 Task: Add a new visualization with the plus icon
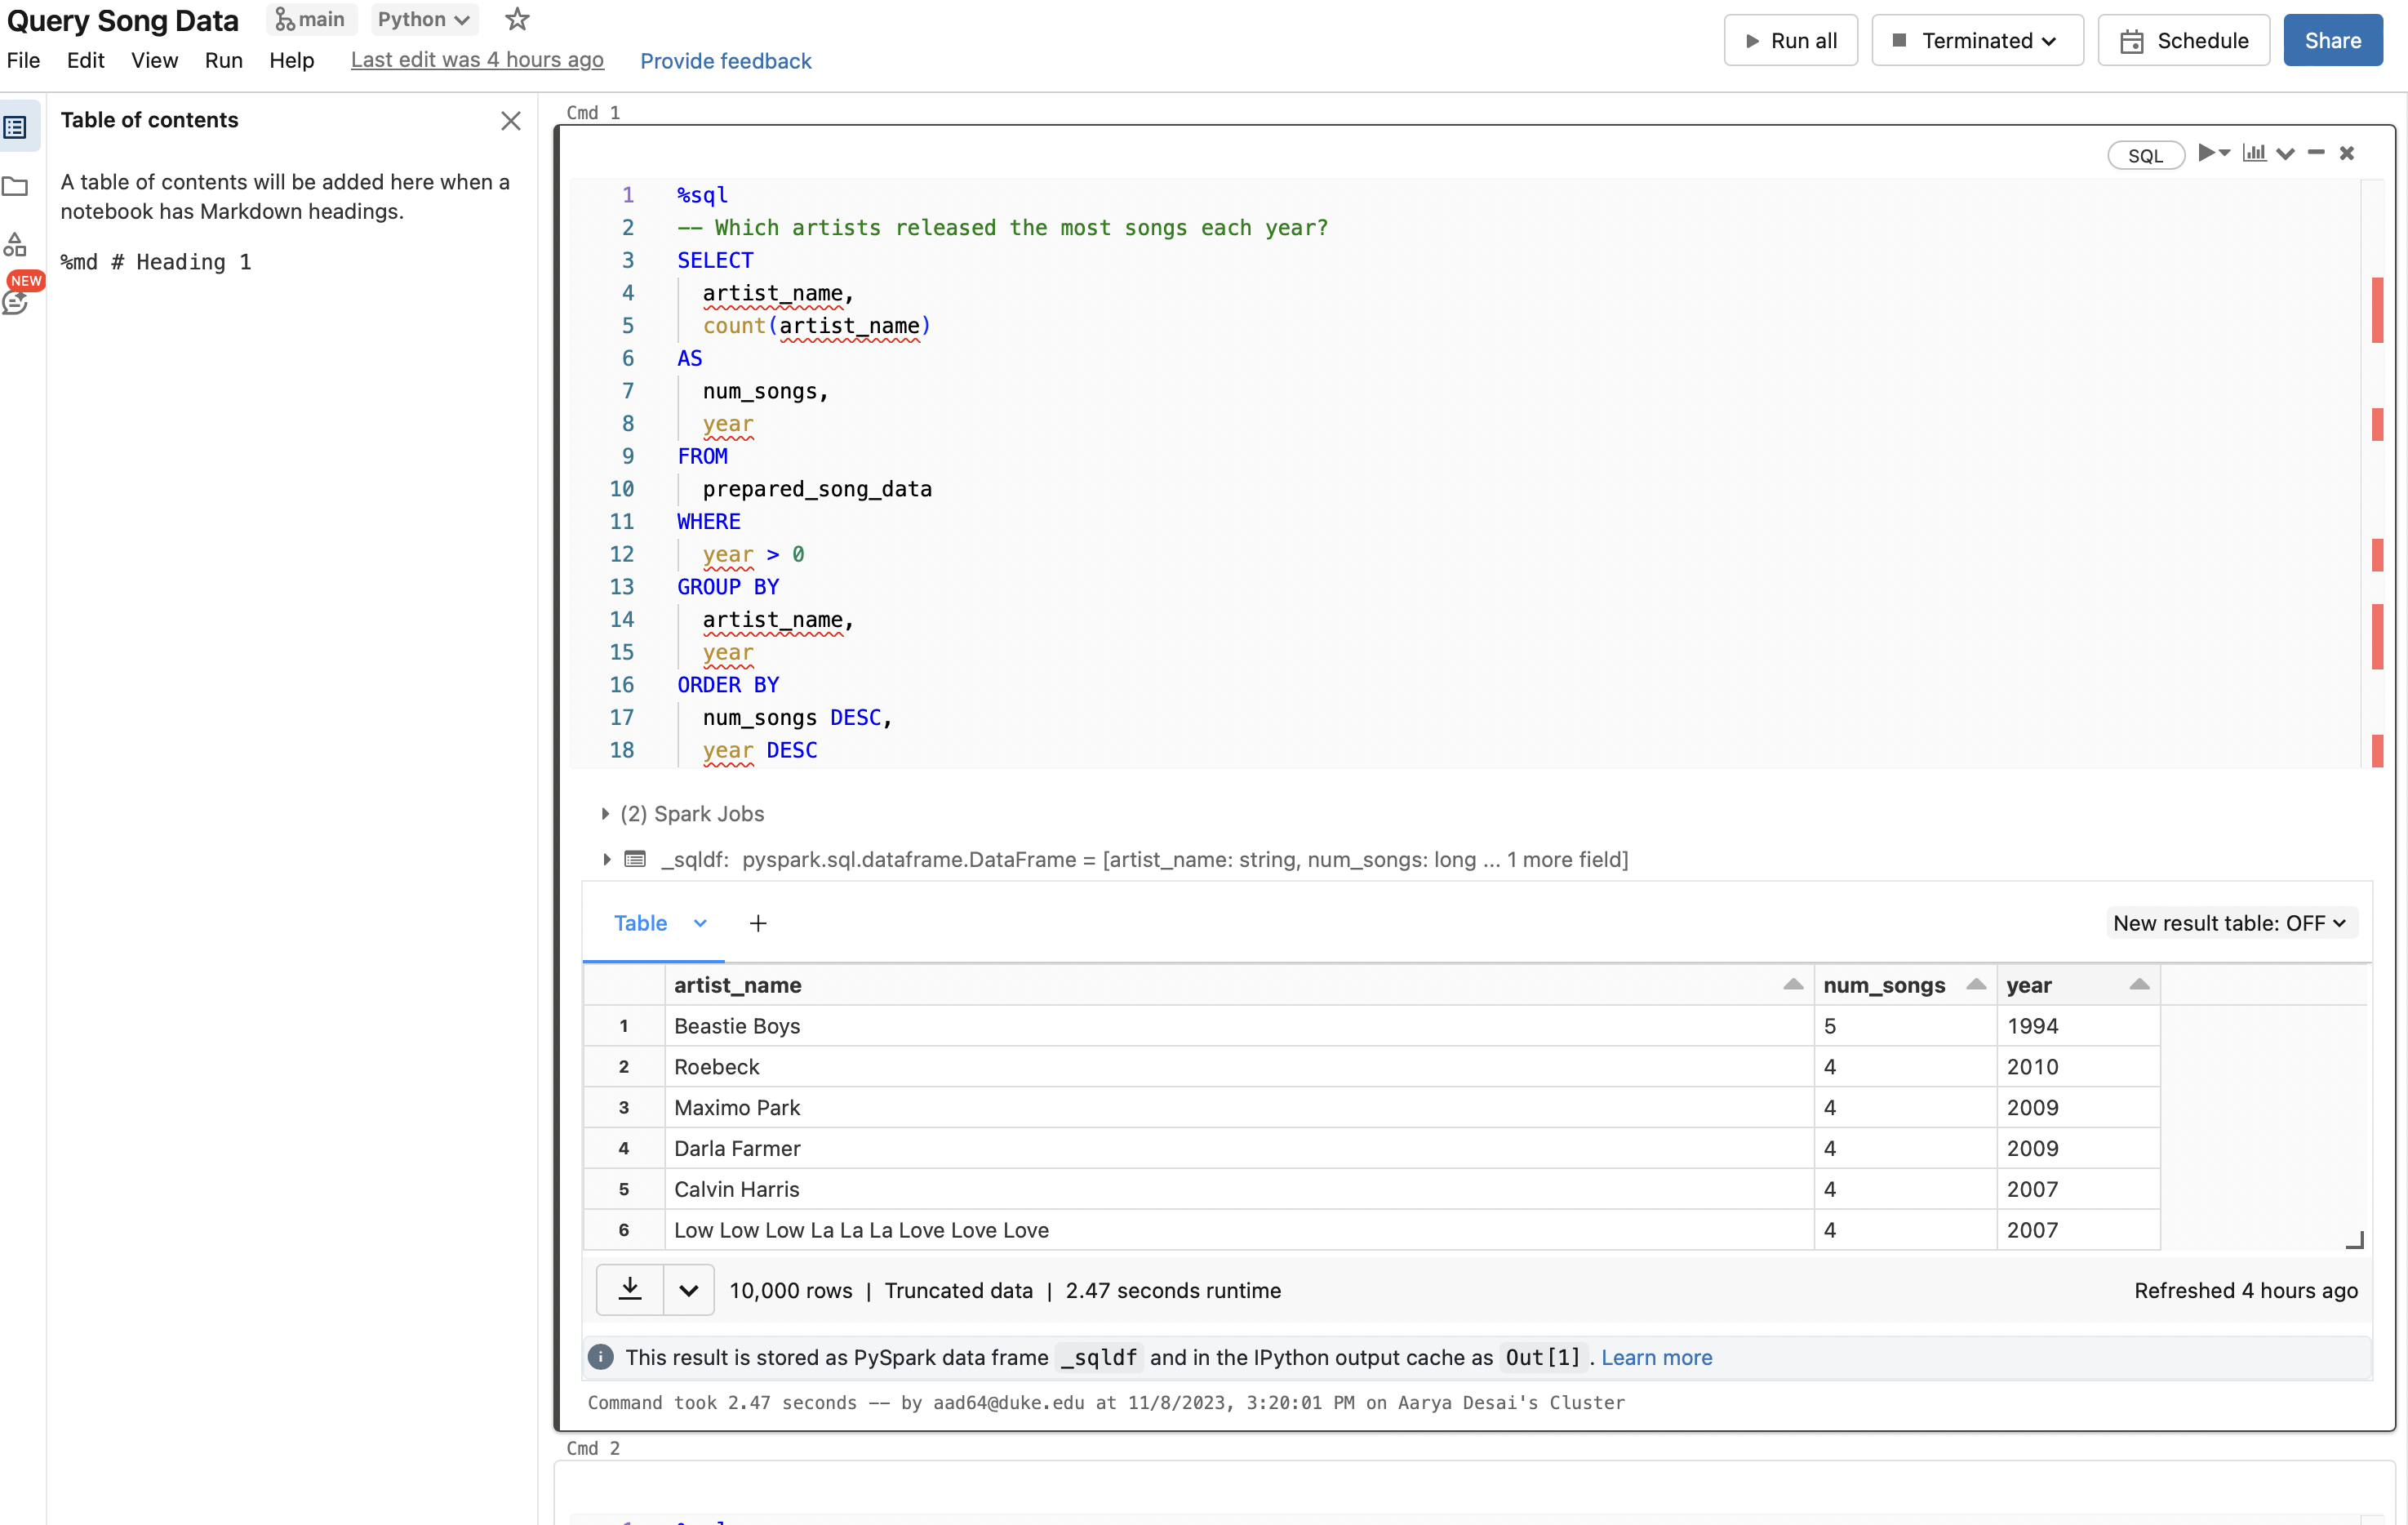click(x=757, y=923)
